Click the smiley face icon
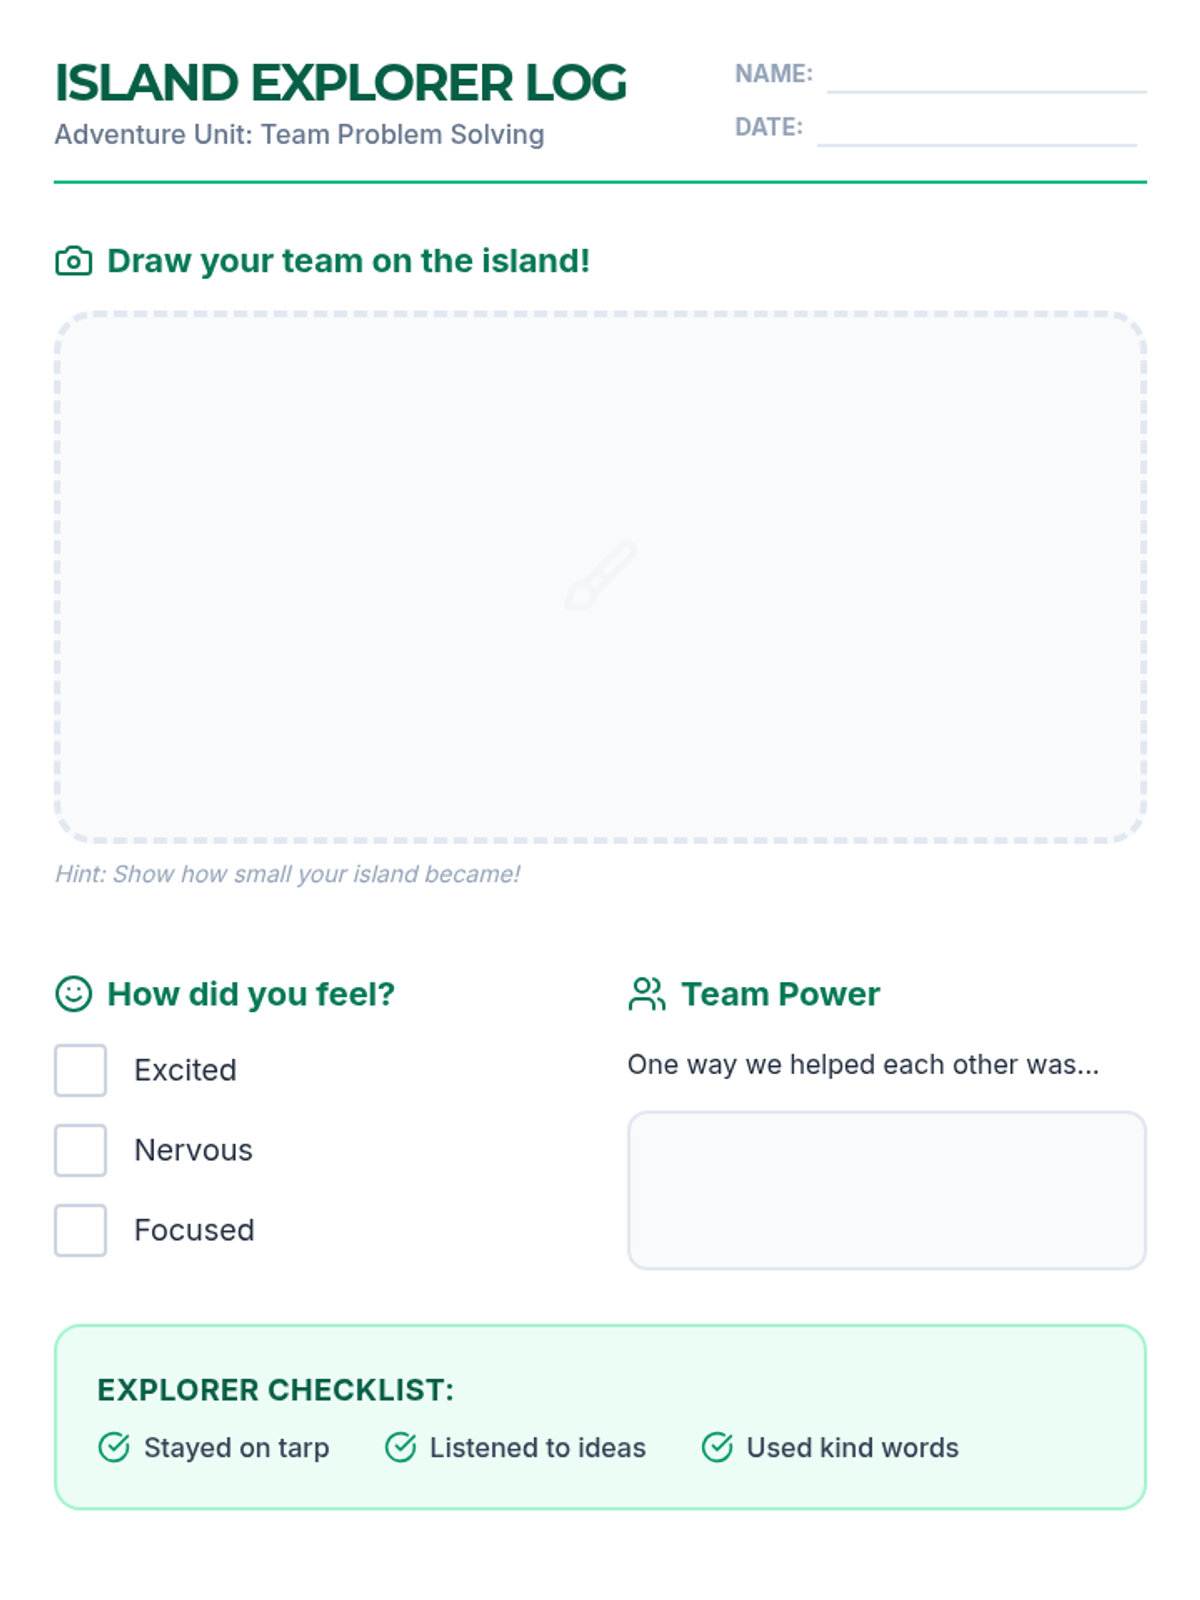The height and width of the screenshot is (1600, 1200). pos(73,994)
